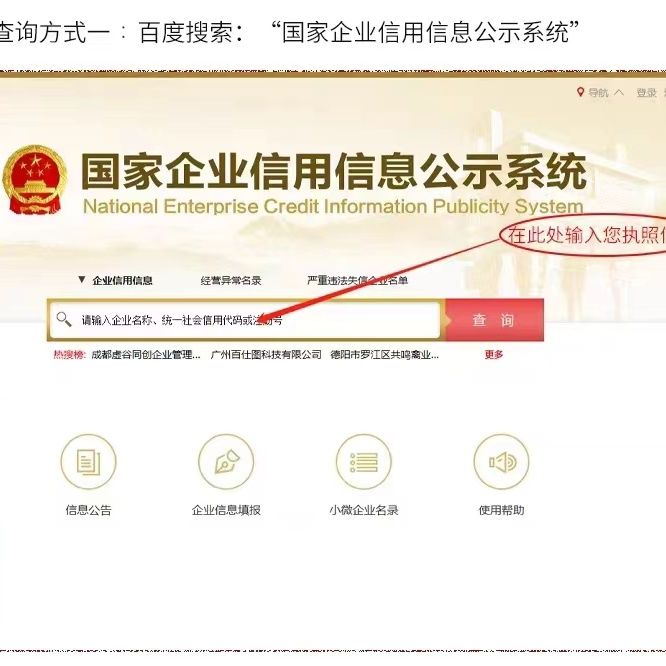Viewport: 666px width, 666px height.
Task: Open the 企业信息填报 pen icon
Action: point(226,462)
